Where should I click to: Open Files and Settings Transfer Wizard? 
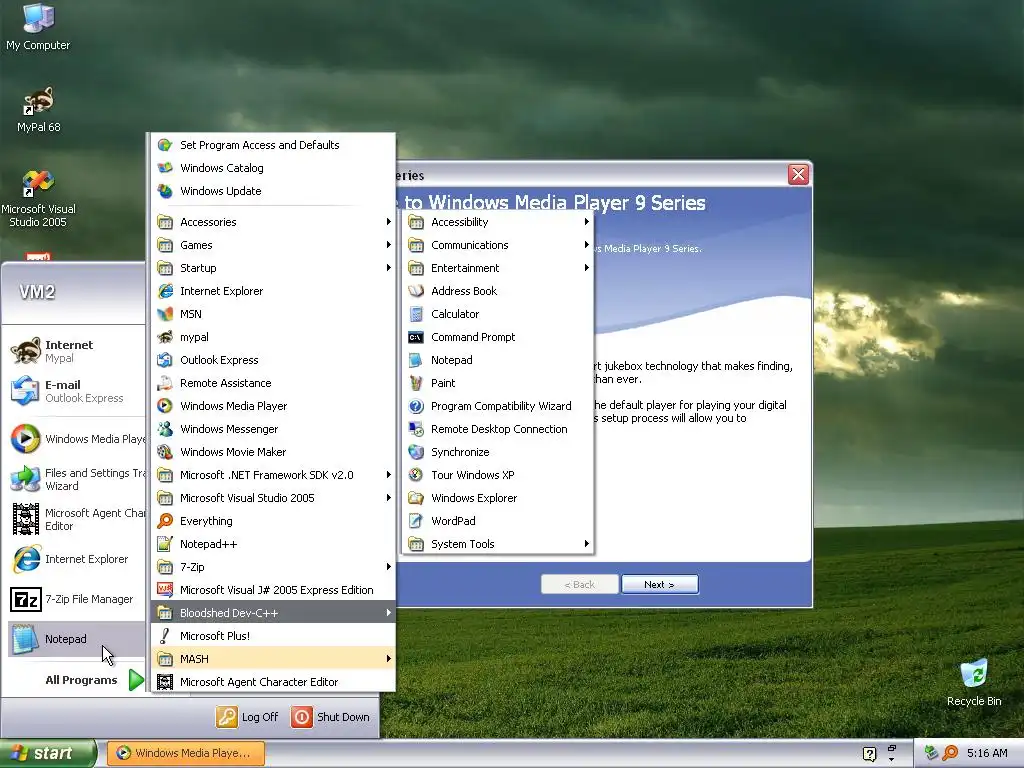tap(74, 479)
